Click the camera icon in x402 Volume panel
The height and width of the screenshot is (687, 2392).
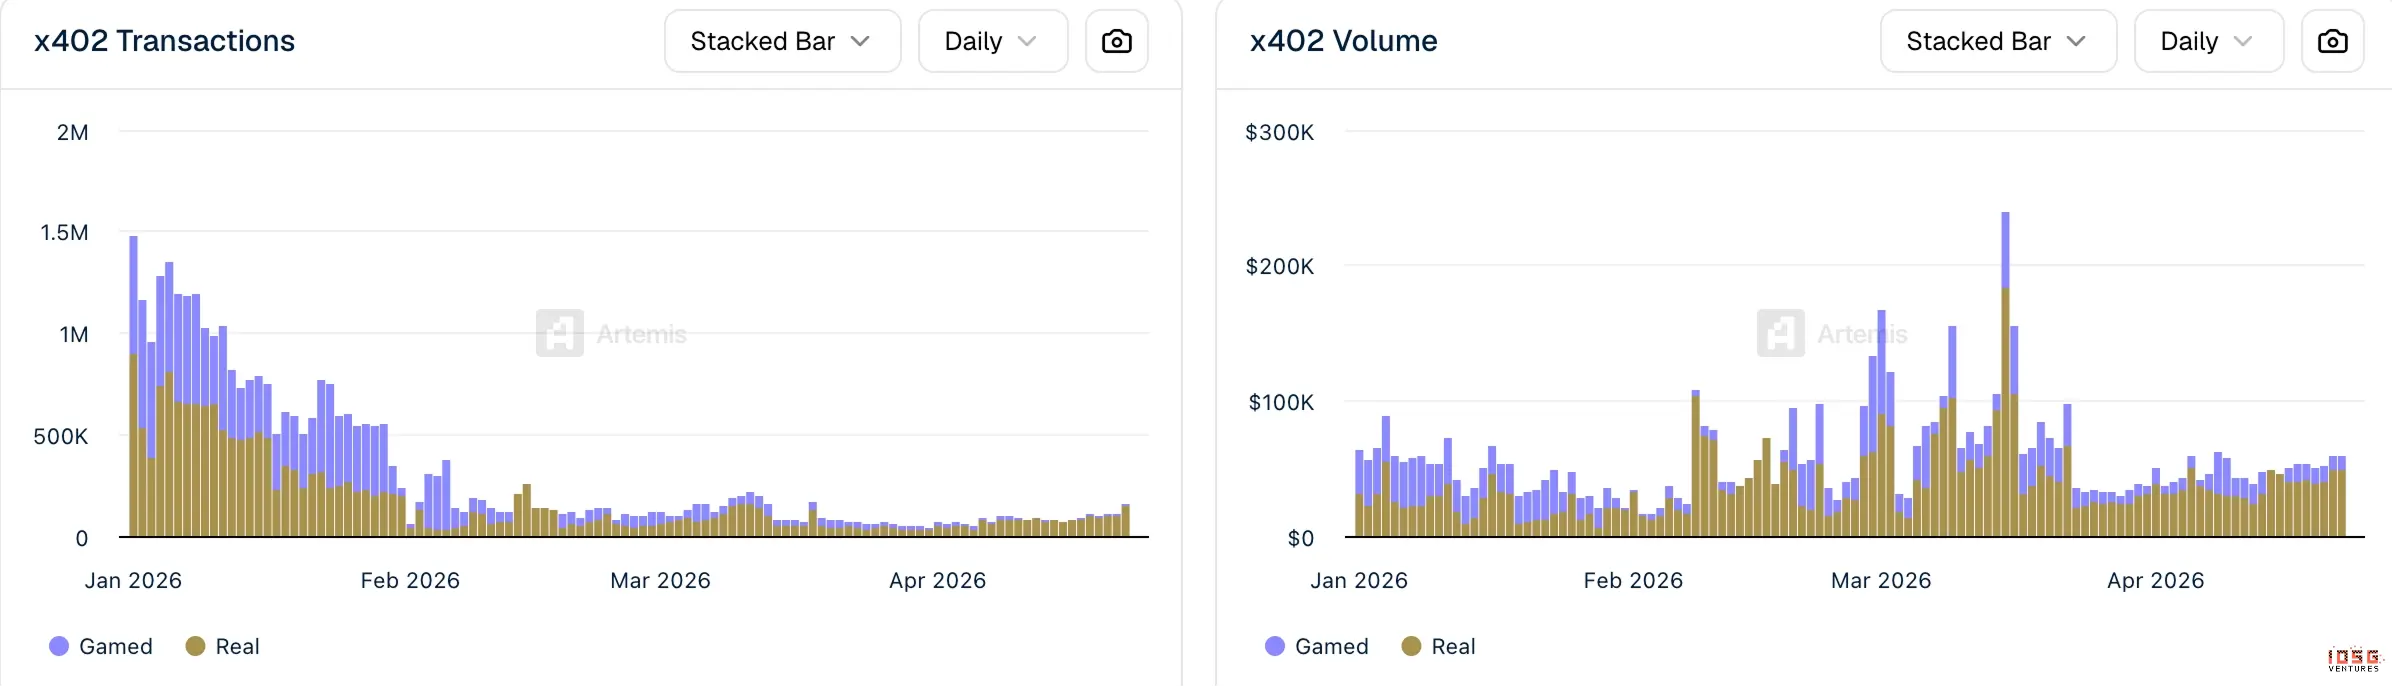[2333, 41]
